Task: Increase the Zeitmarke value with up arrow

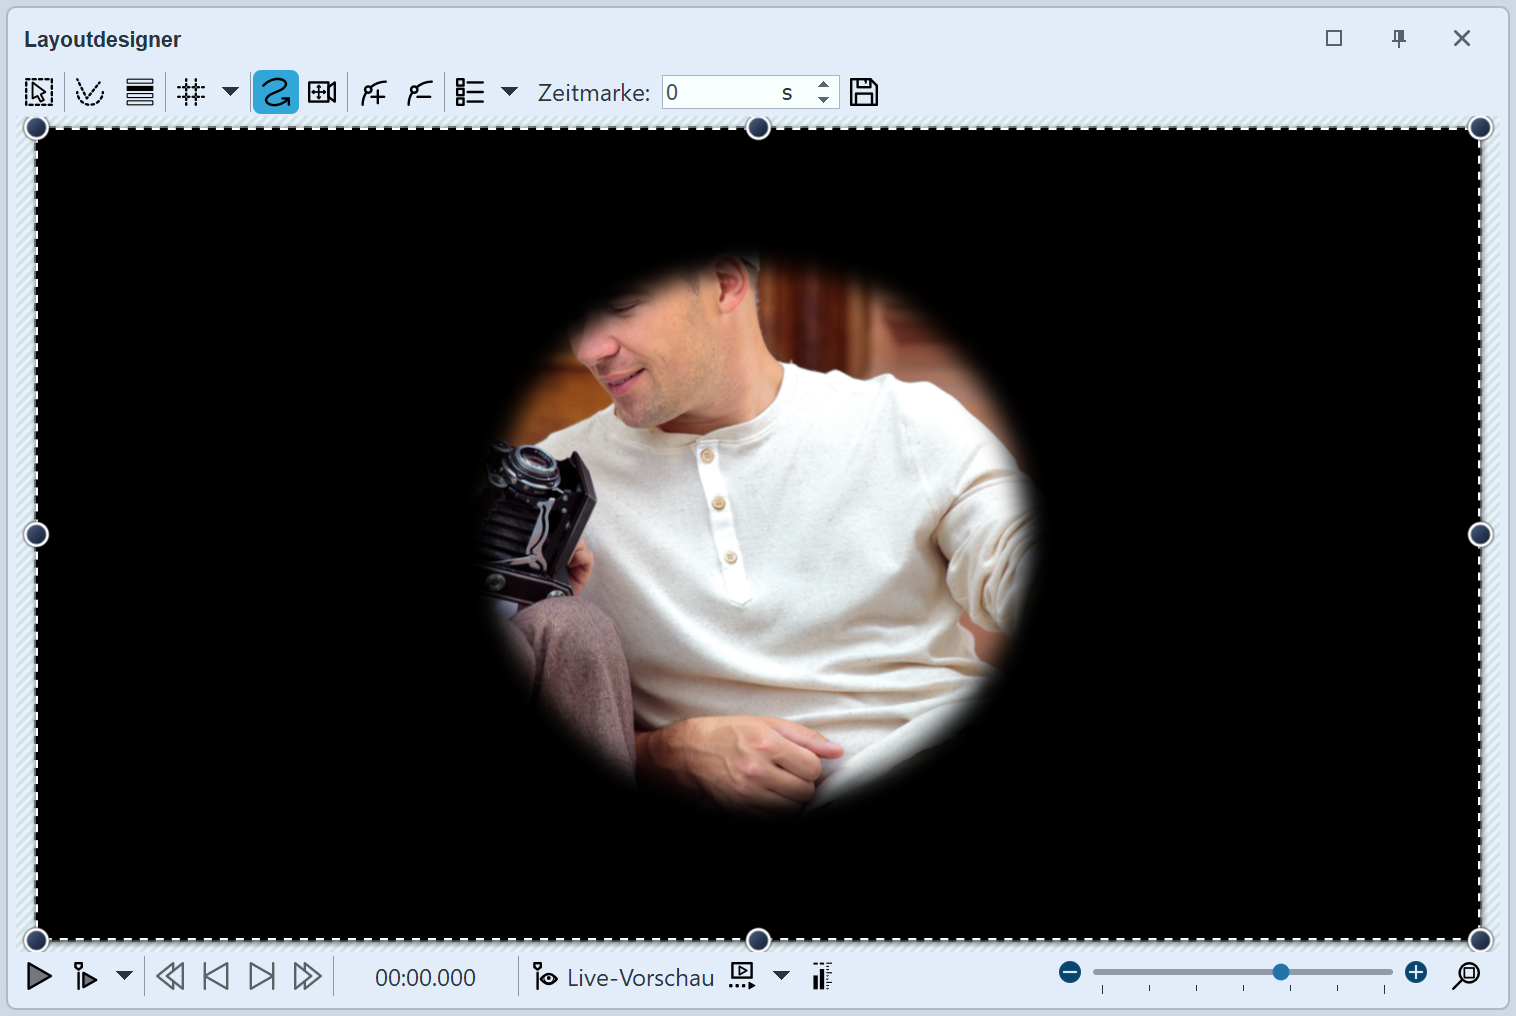Action: tap(824, 84)
